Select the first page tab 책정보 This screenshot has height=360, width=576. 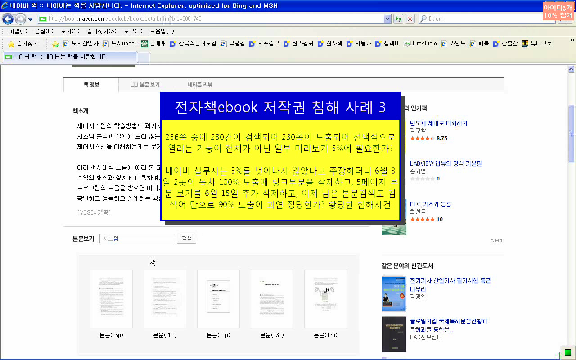coord(91,84)
